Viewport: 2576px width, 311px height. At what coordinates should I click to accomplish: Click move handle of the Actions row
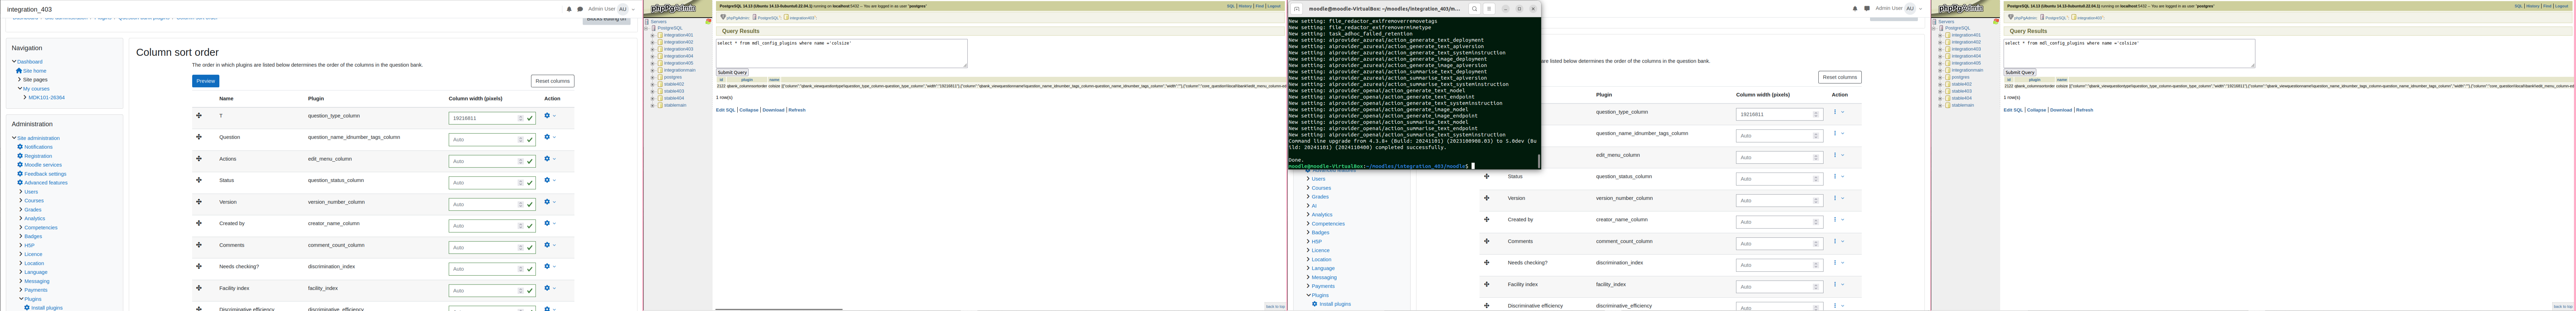199,159
